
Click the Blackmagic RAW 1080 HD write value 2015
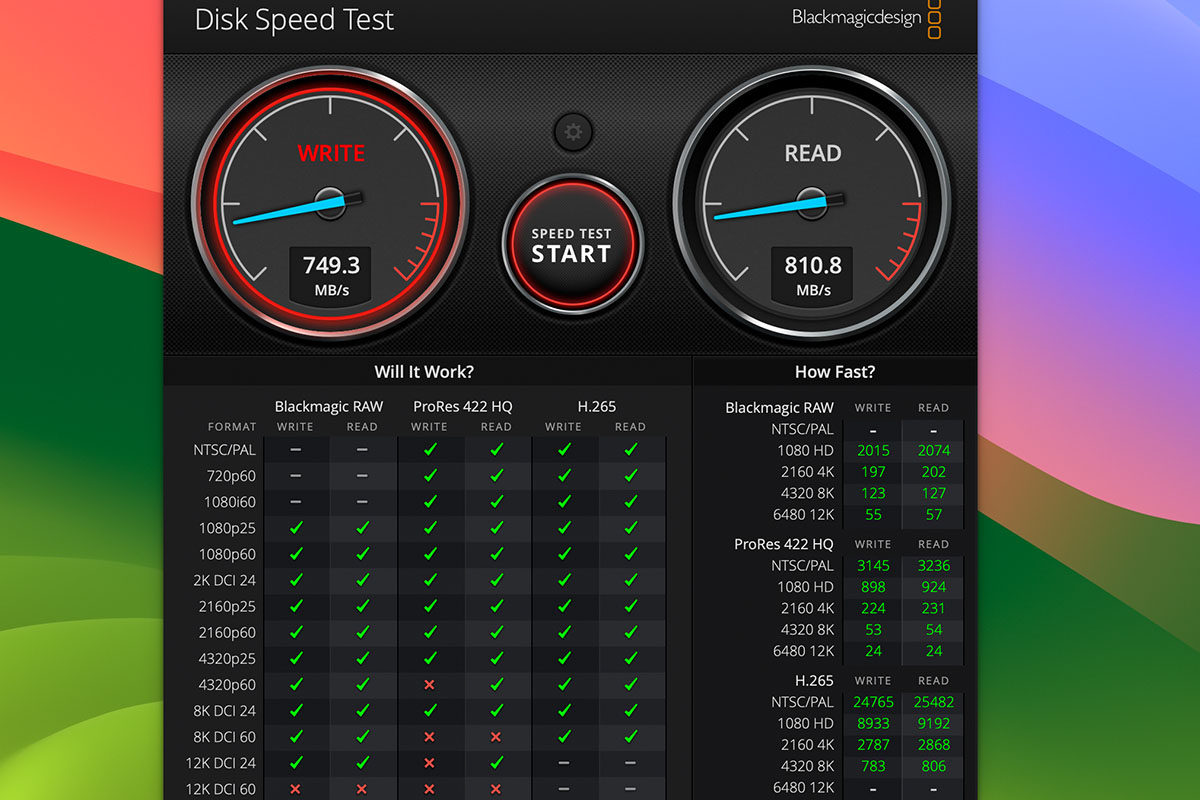click(873, 450)
